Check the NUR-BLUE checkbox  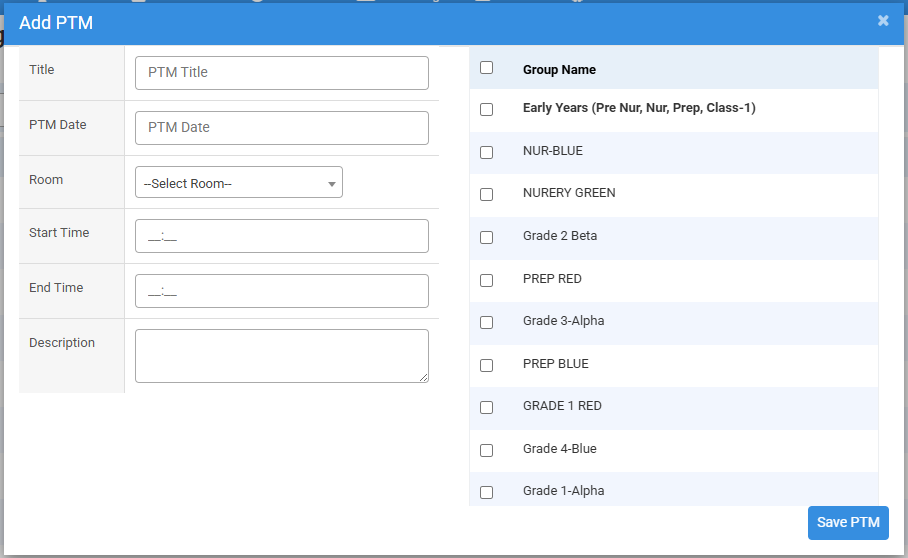(486, 152)
